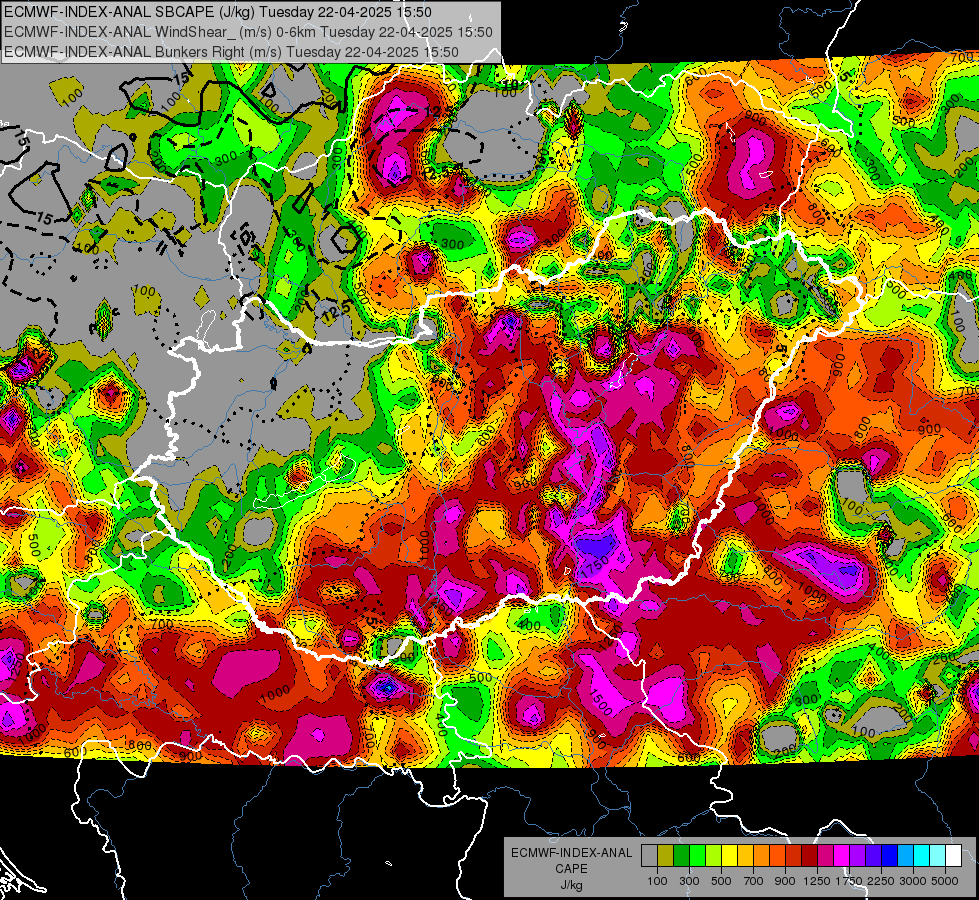Select the pure blue swatch in the legend

(x=890, y=856)
